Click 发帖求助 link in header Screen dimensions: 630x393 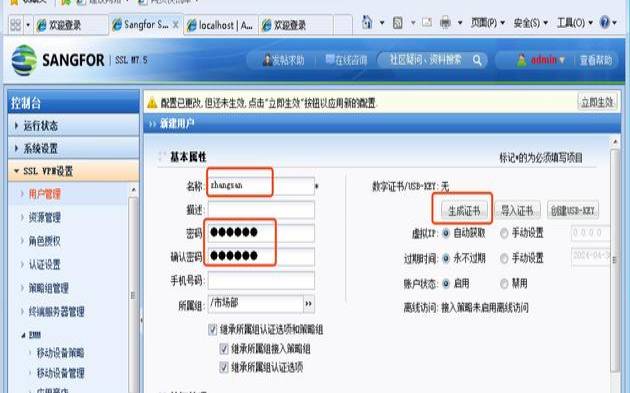[x=284, y=60]
